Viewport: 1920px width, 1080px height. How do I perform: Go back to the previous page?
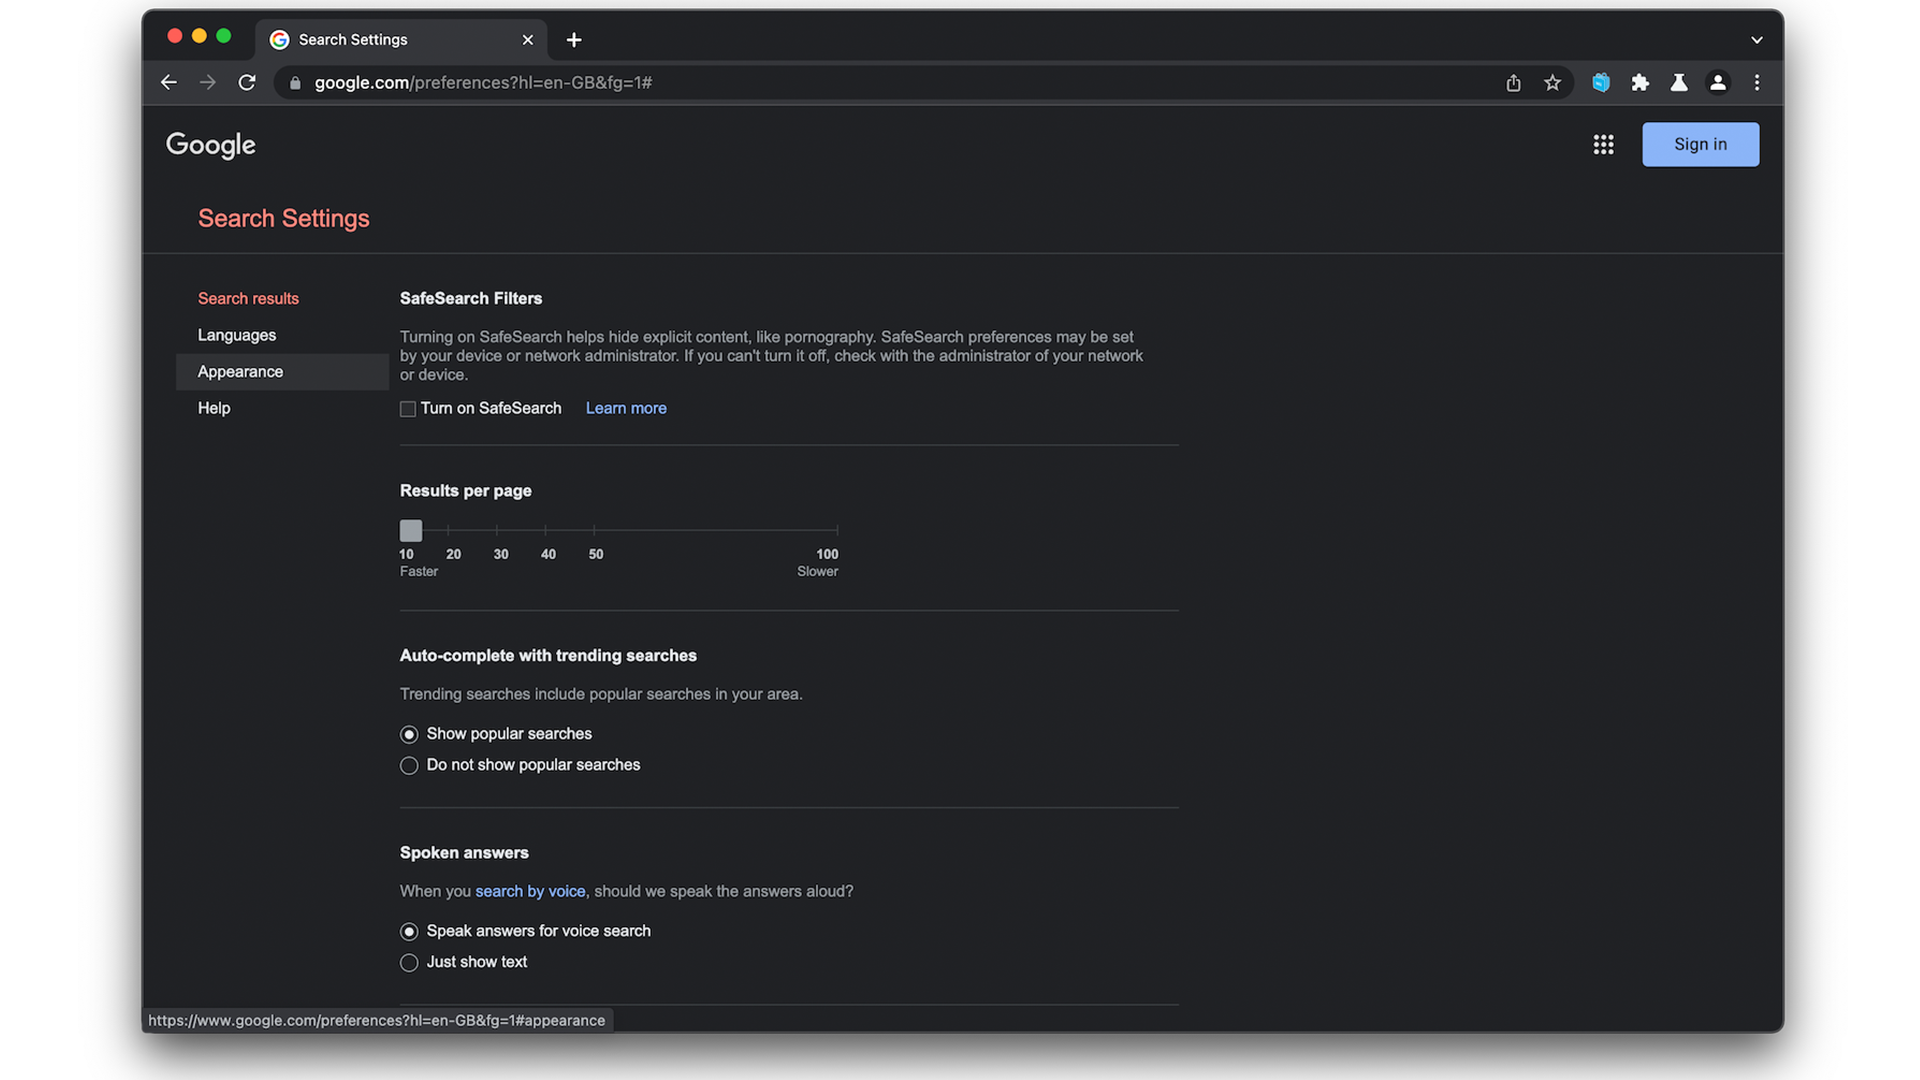click(169, 83)
